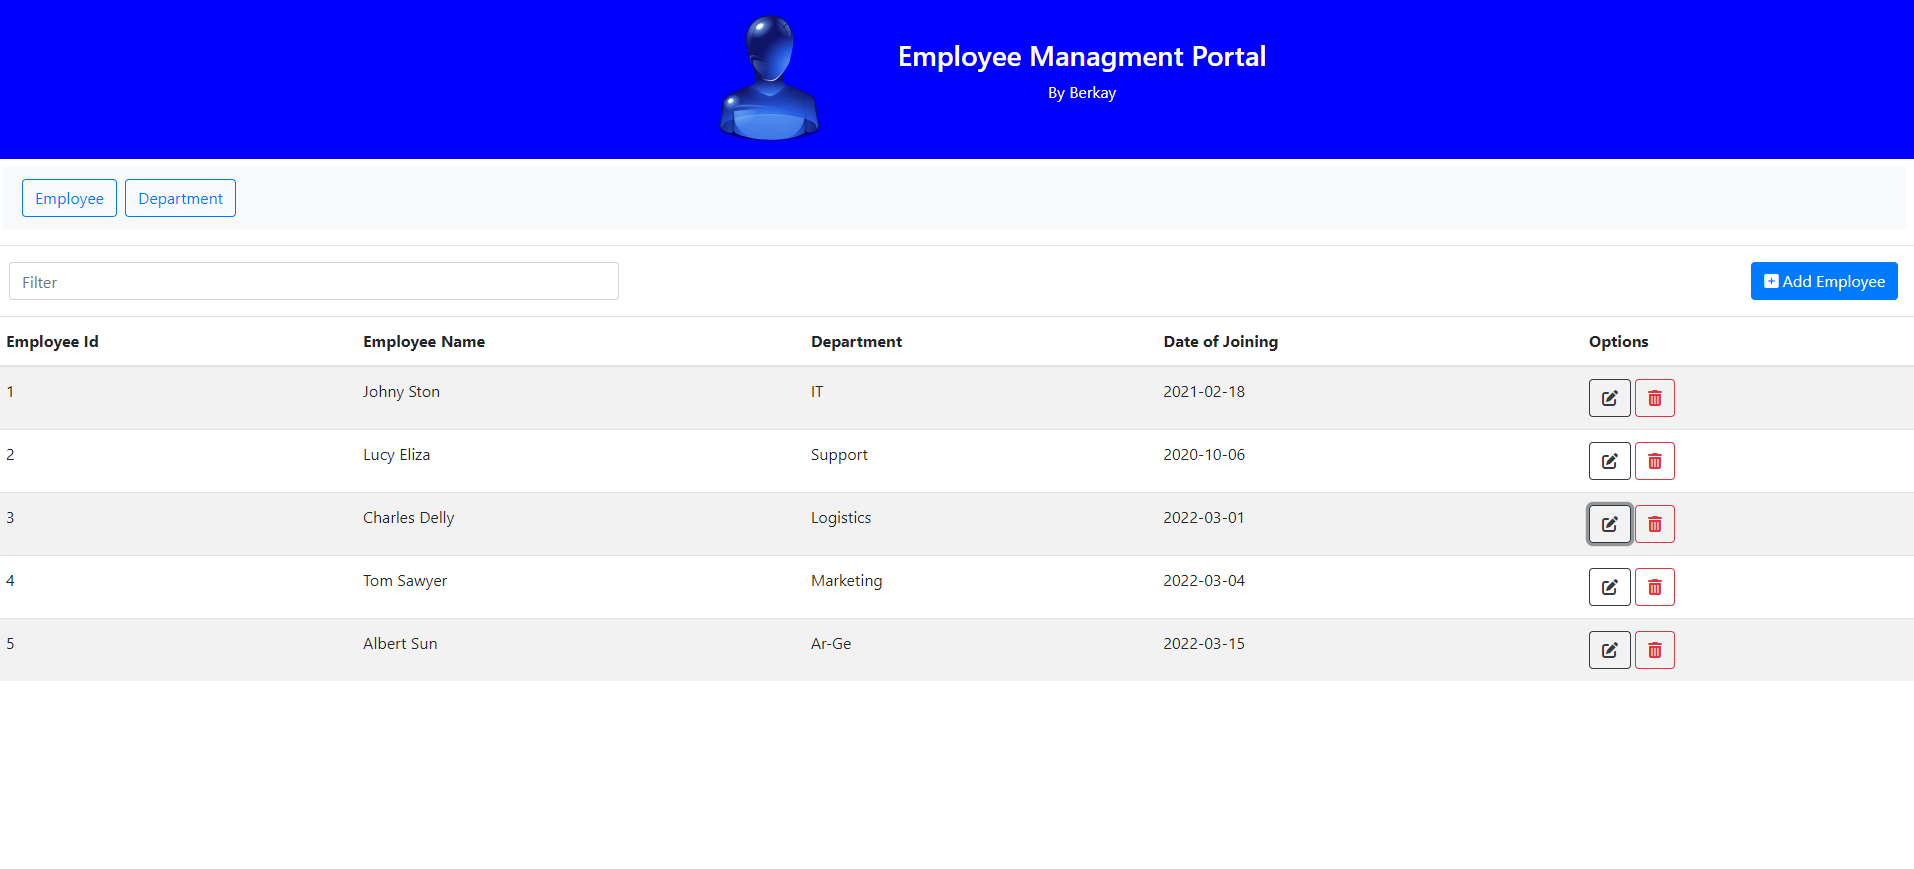1914x869 pixels.
Task: Edit employee Tom Sawyer
Action: coord(1609,587)
